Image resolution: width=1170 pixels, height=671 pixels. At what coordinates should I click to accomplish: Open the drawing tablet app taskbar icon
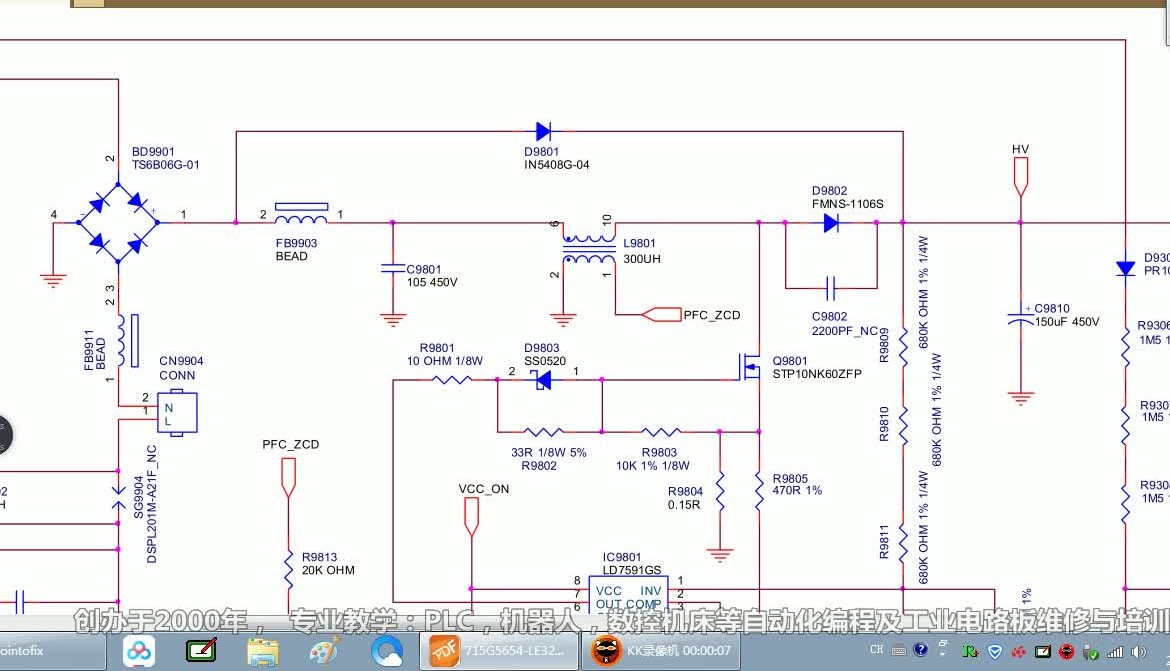pyautogui.click(x=201, y=651)
